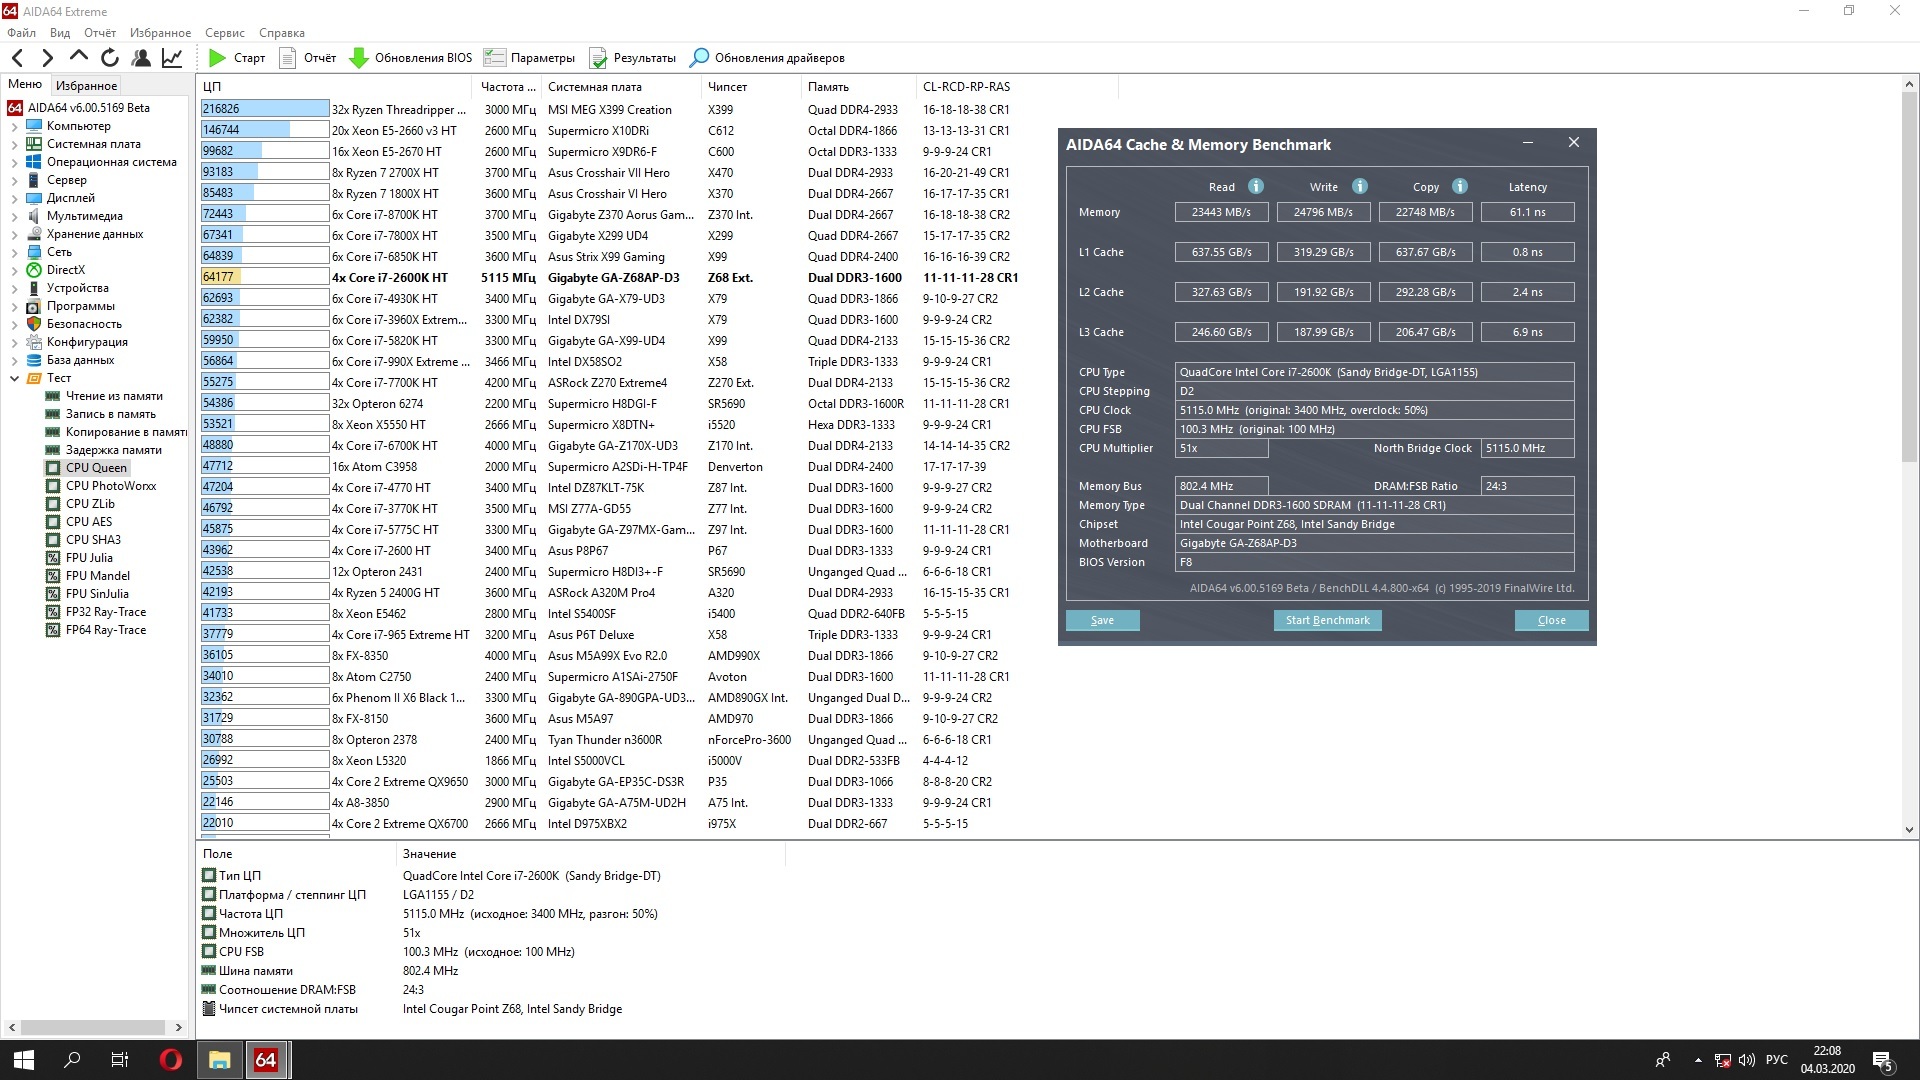This screenshot has width=1920, height=1080.
Task: Open Результаты toolbar item
Action: point(633,58)
